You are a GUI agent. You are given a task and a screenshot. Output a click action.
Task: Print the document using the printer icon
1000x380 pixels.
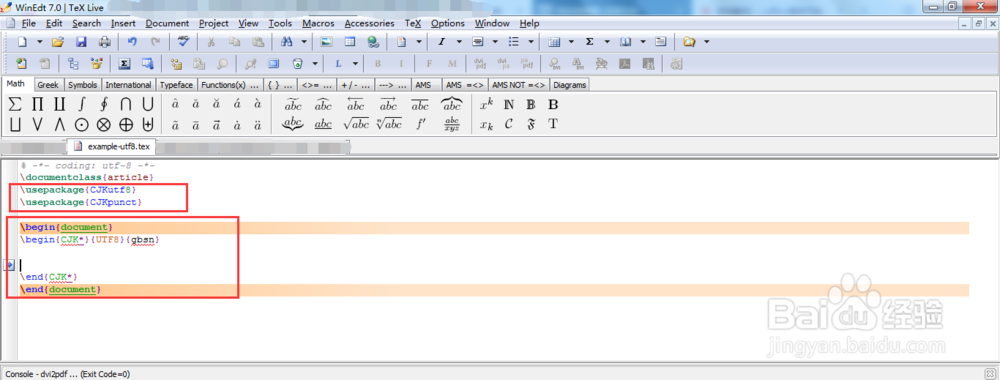105,42
